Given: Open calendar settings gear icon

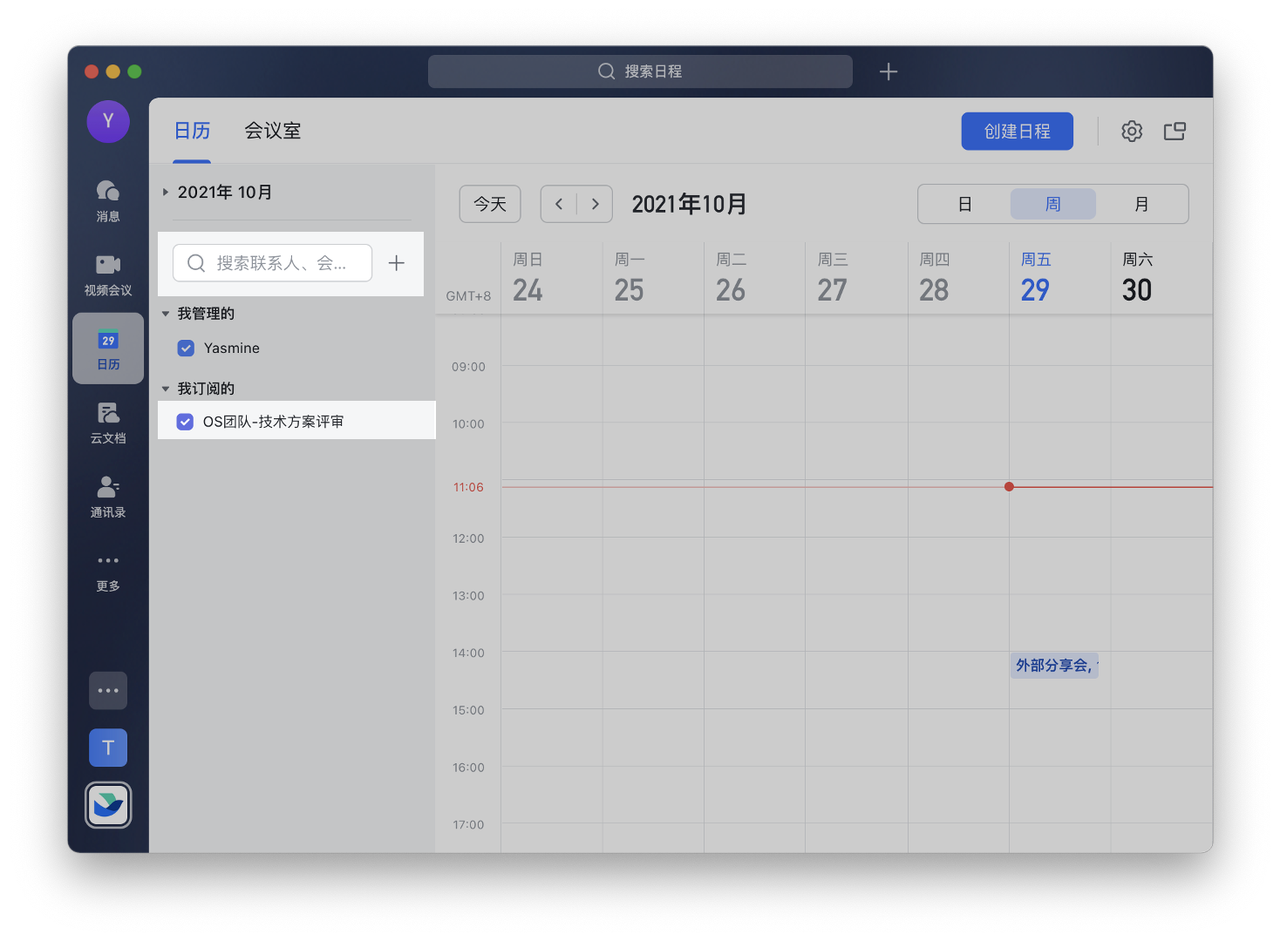Looking at the screenshot, I should 1131,131.
